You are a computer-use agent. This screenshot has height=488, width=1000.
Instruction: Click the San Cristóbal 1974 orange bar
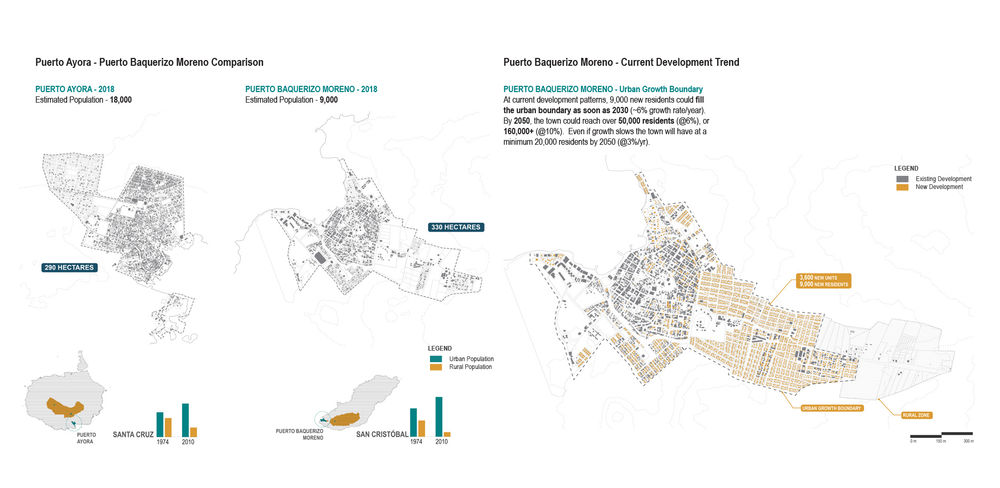click(422, 429)
